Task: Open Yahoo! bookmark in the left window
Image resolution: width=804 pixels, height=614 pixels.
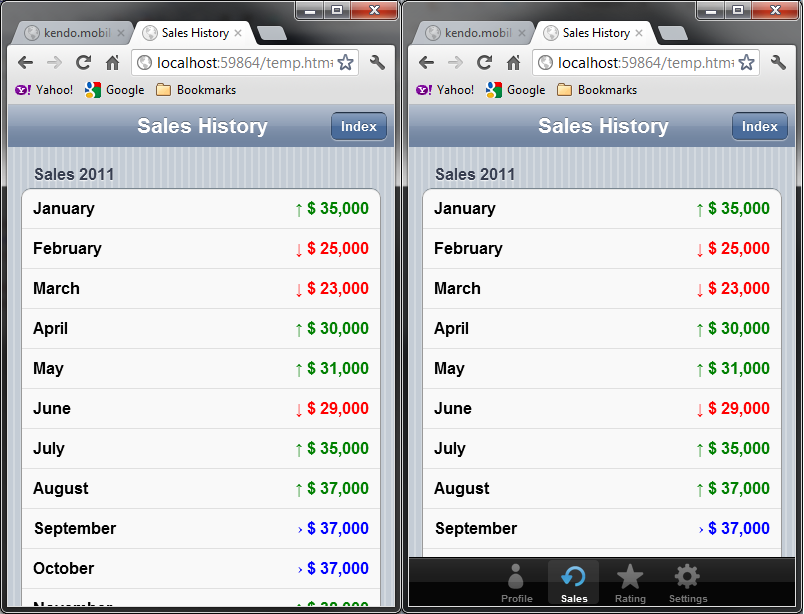Action: (x=45, y=90)
